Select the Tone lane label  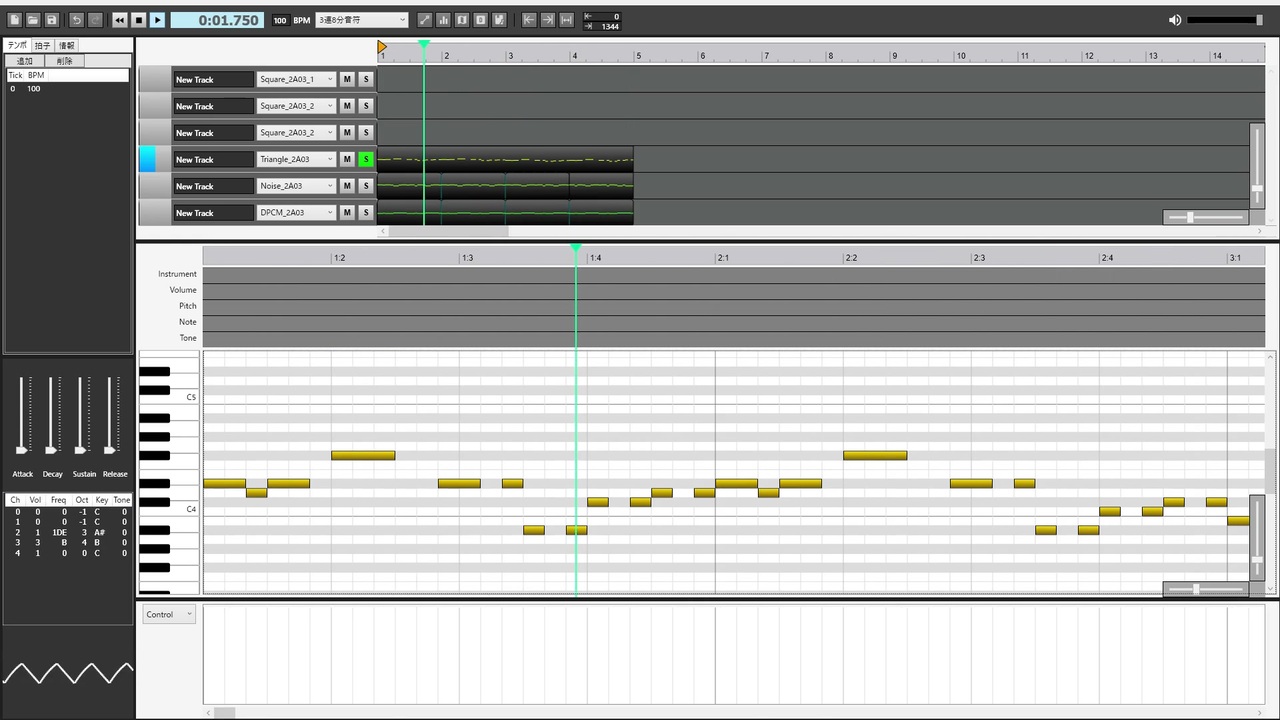tap(188, 338)
